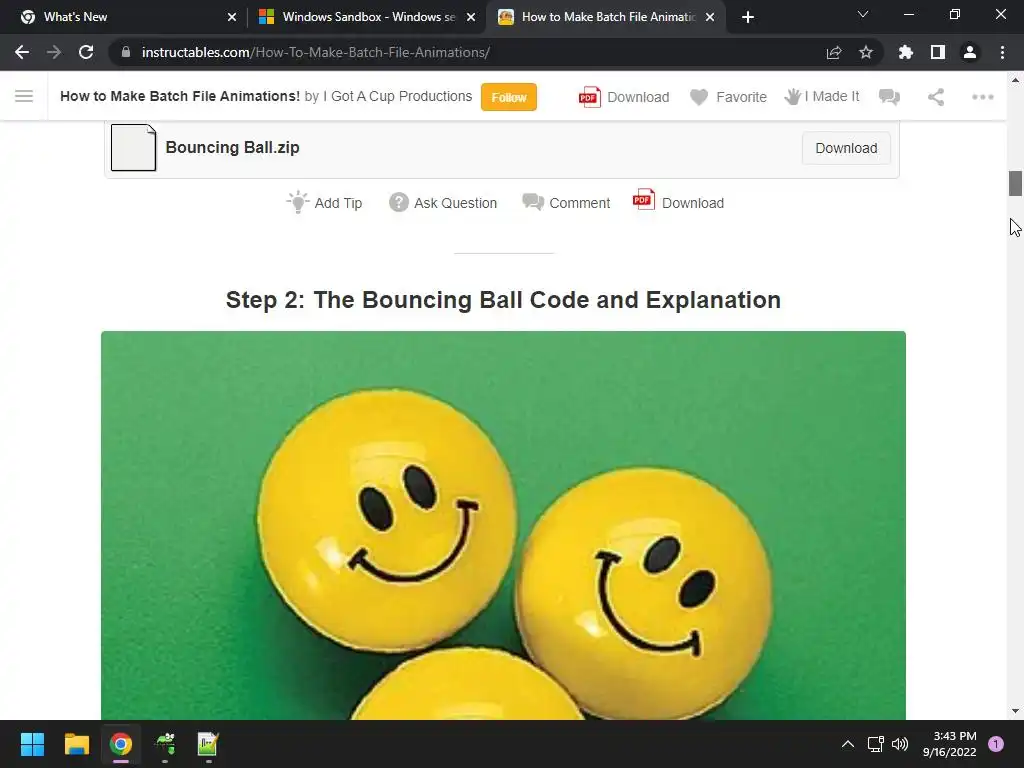Close the Batch File Animations tab
1024x768 pixels.
711,17
